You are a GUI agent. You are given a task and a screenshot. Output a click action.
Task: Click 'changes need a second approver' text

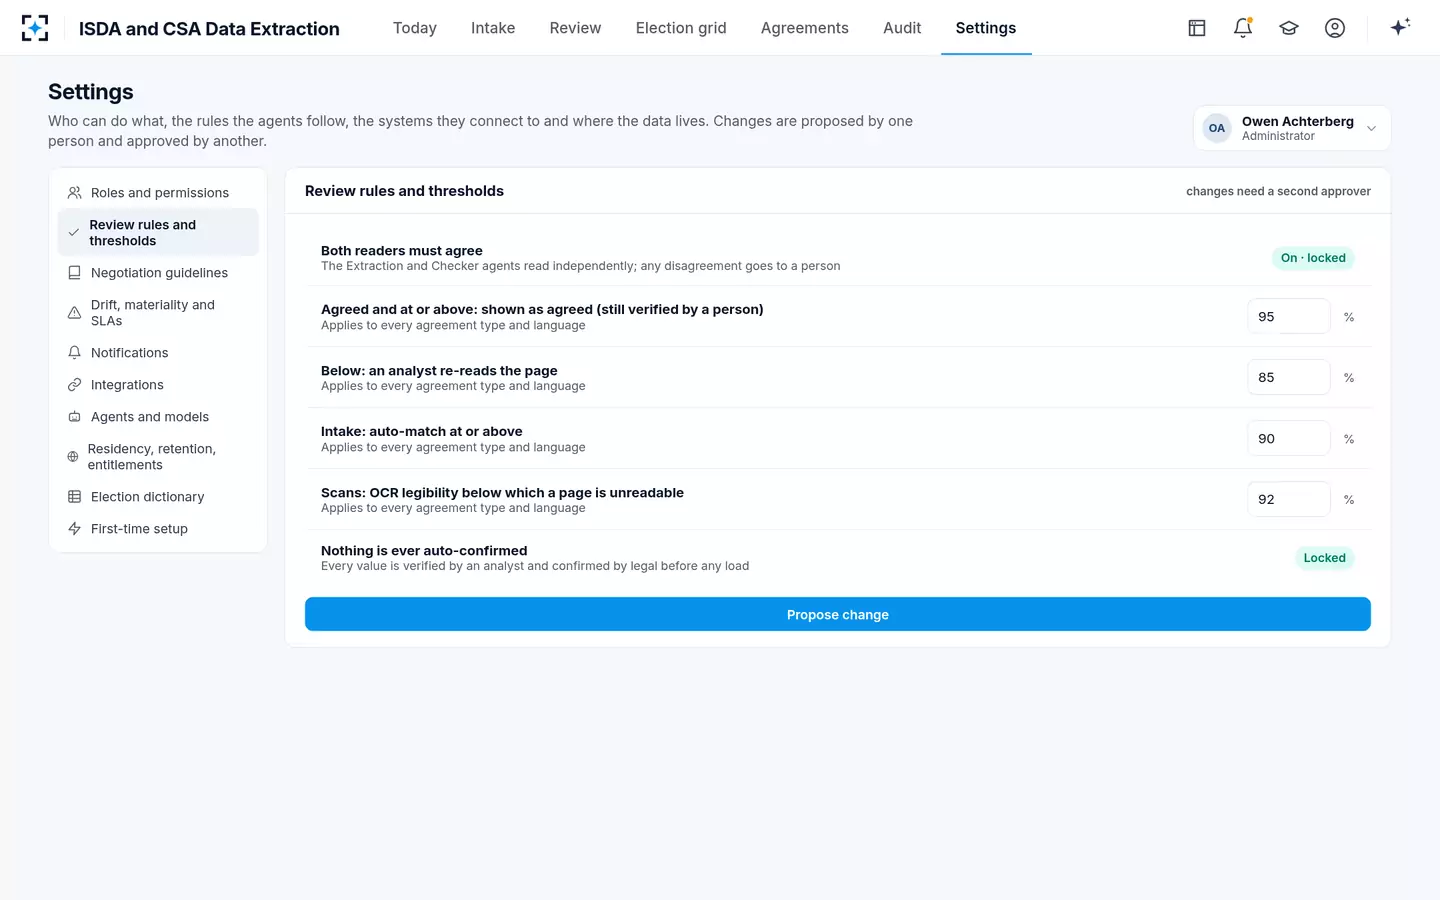(1278, 191)
